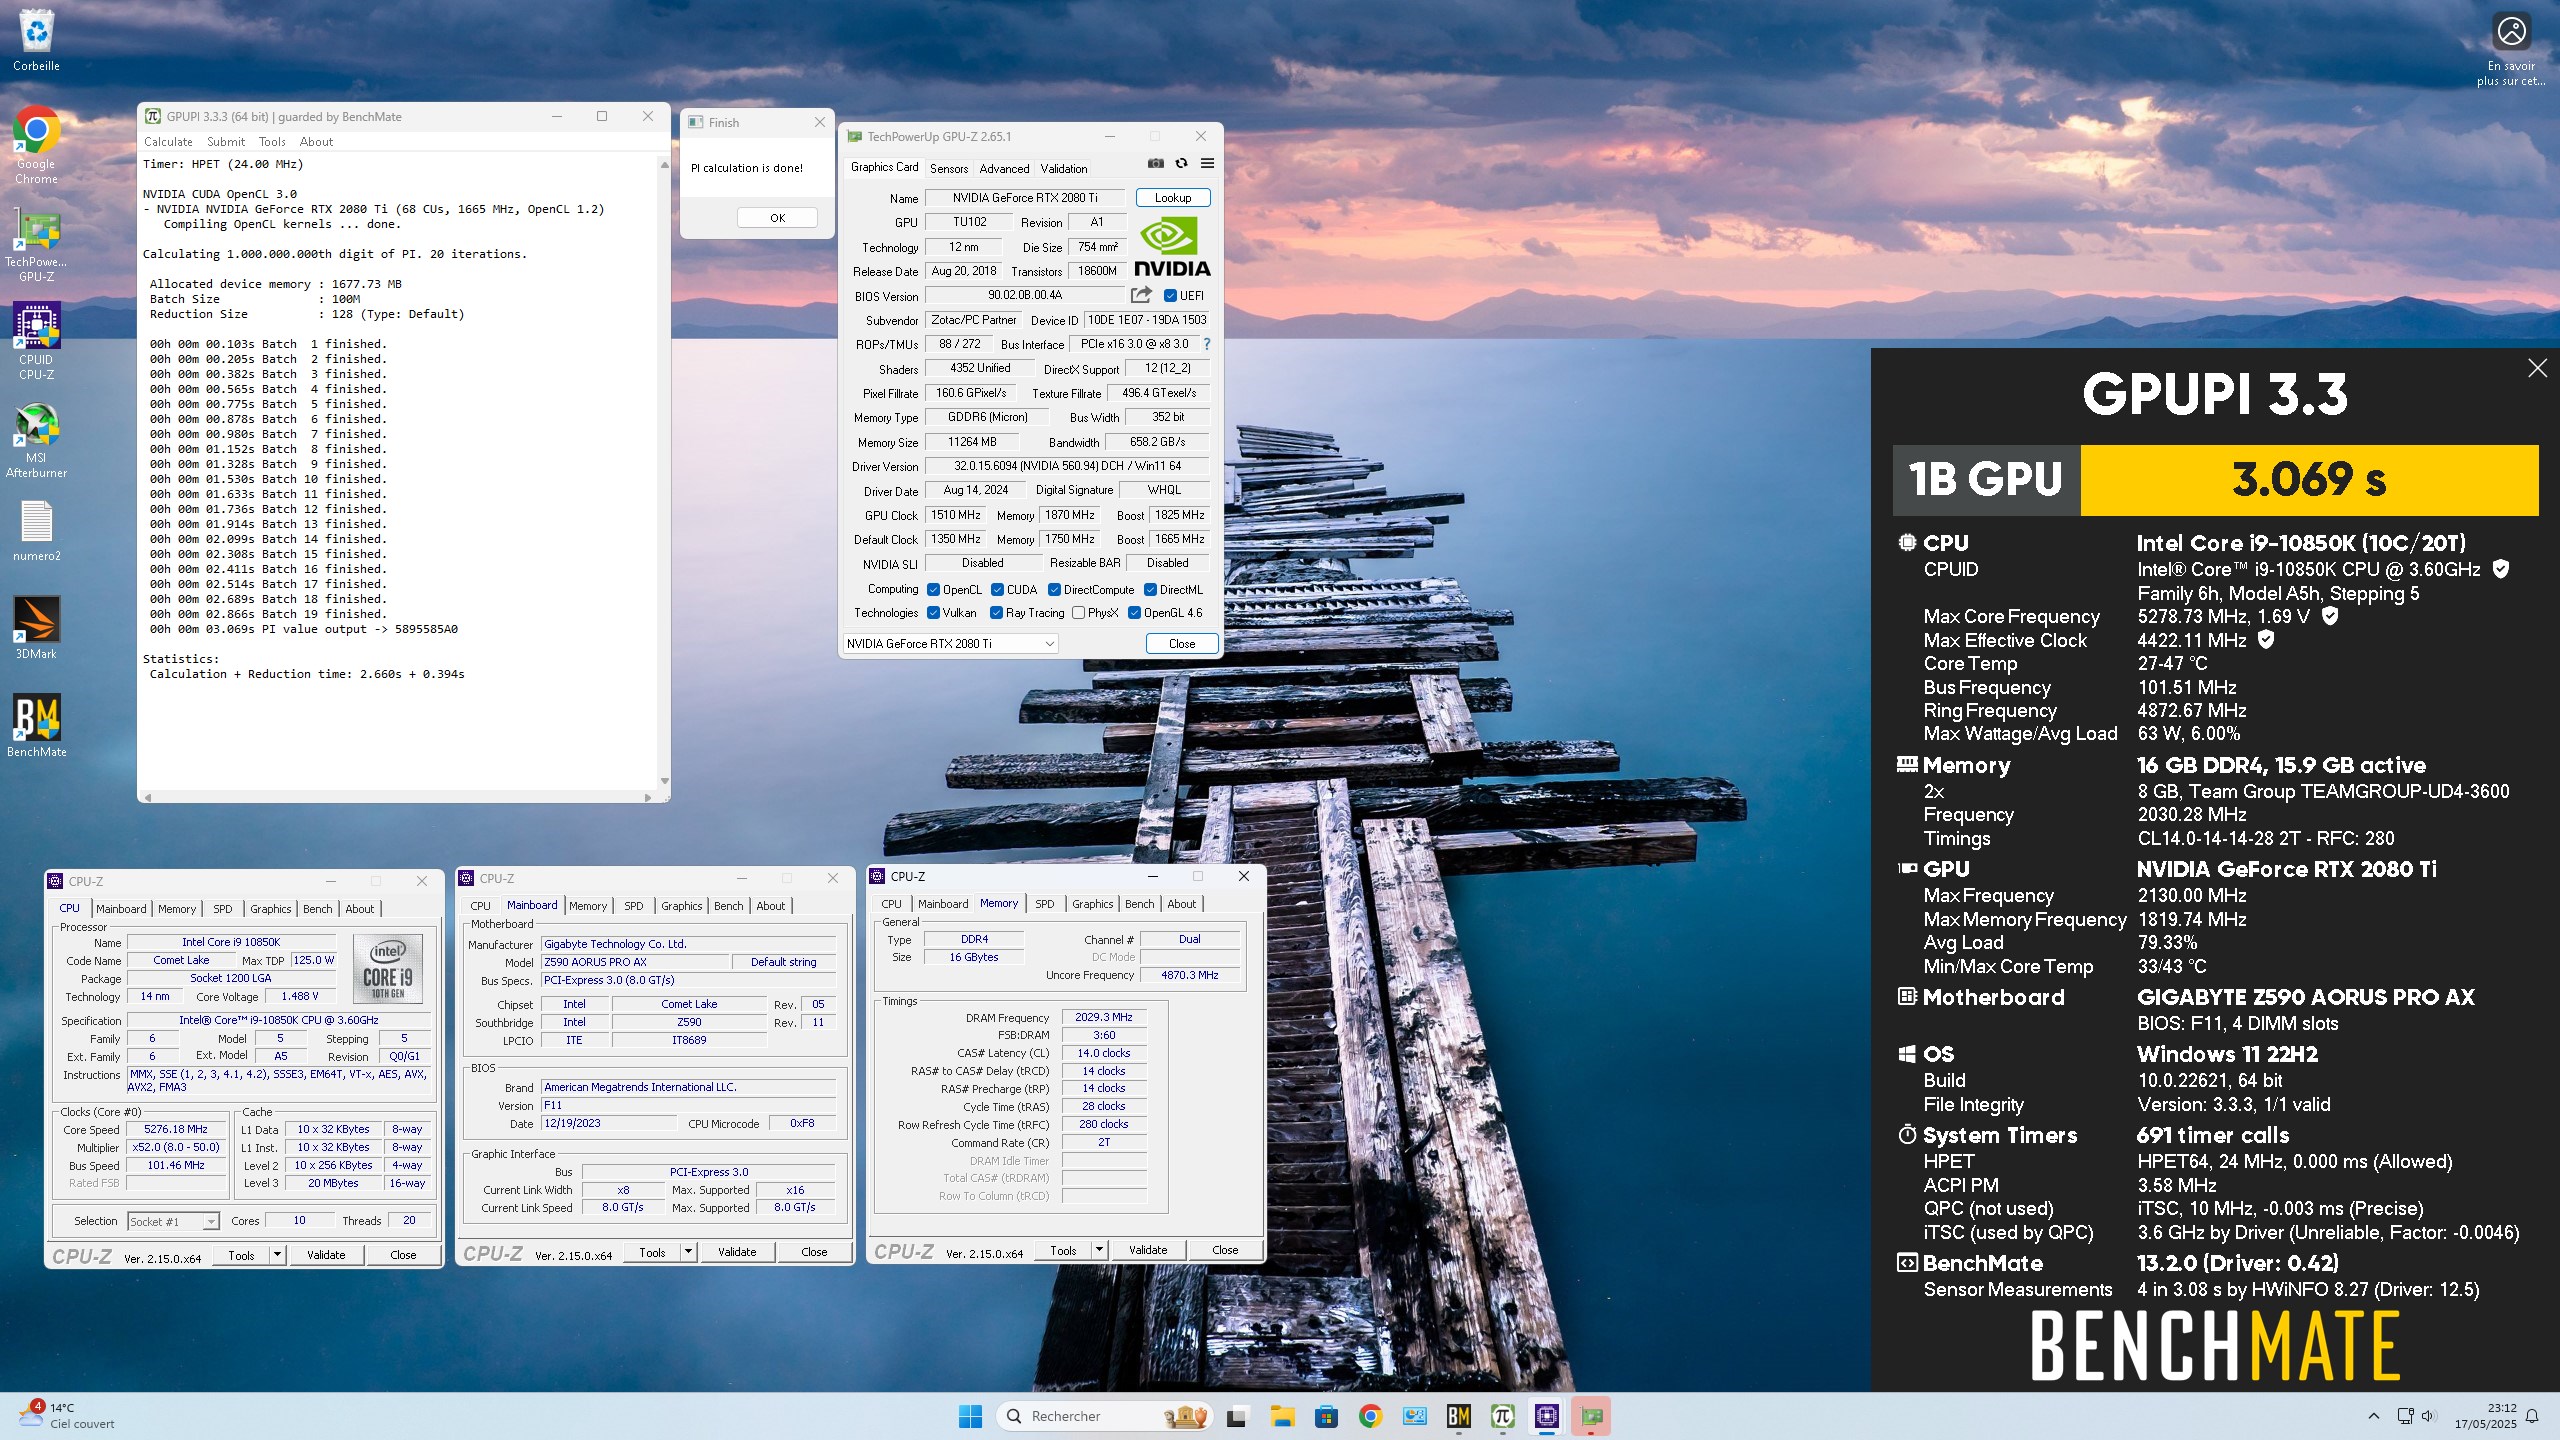Click Close in the right CPU-Z window
Screen dimensions: 2560x1440
[x=1225, y=1250]
